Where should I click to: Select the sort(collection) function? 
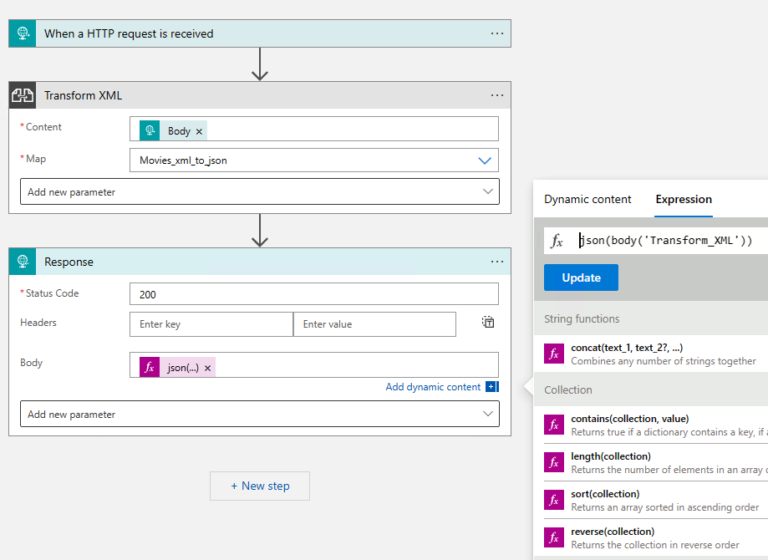tap(656, 500)
